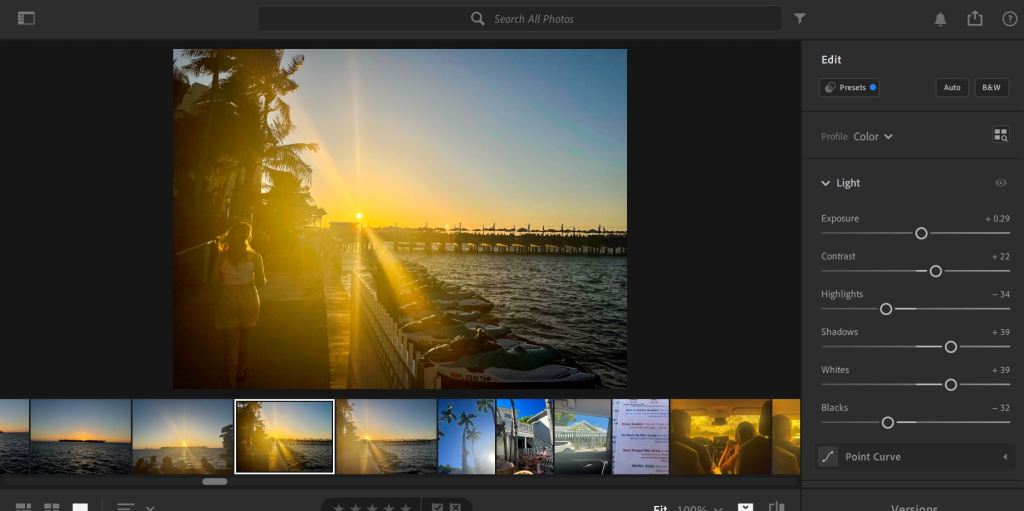The width and height of the screenshot is (1024, 511).
Task: Select the blue sky palm trees thumbnail
Action: (x=466, y=436)
